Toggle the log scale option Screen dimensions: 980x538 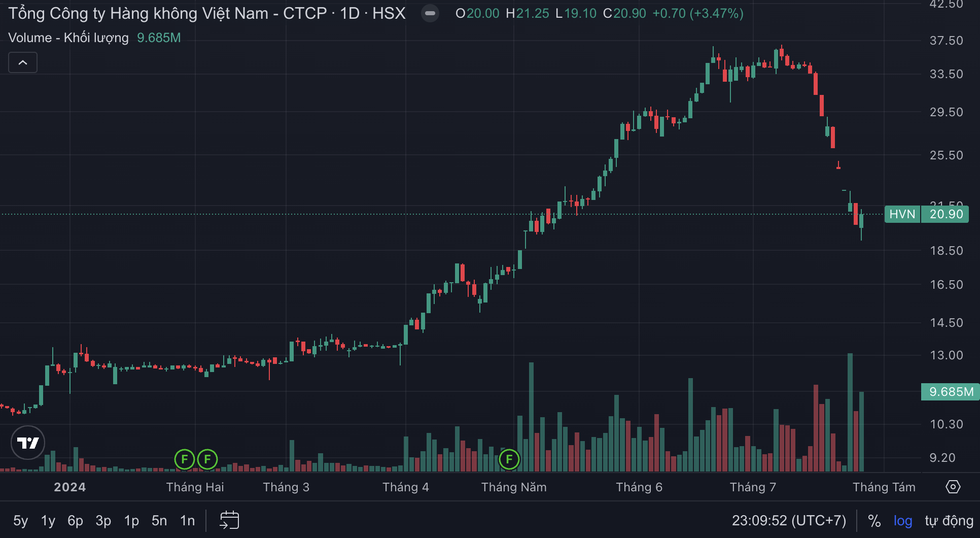click(x=902, y=521)
